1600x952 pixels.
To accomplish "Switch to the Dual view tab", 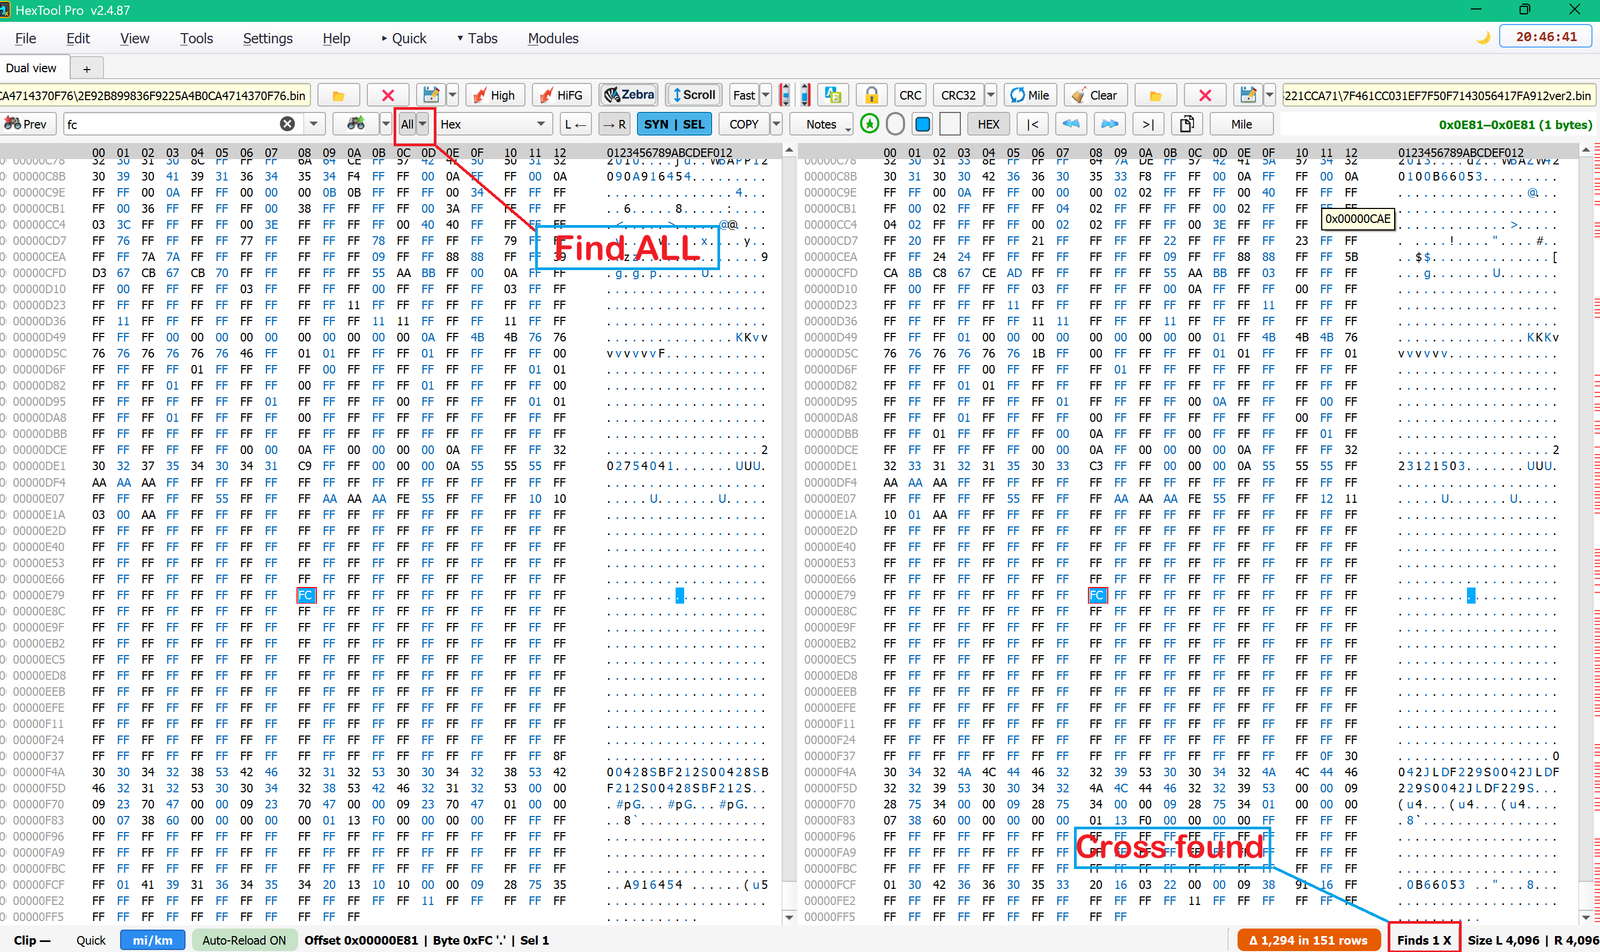I will (32, 68).
